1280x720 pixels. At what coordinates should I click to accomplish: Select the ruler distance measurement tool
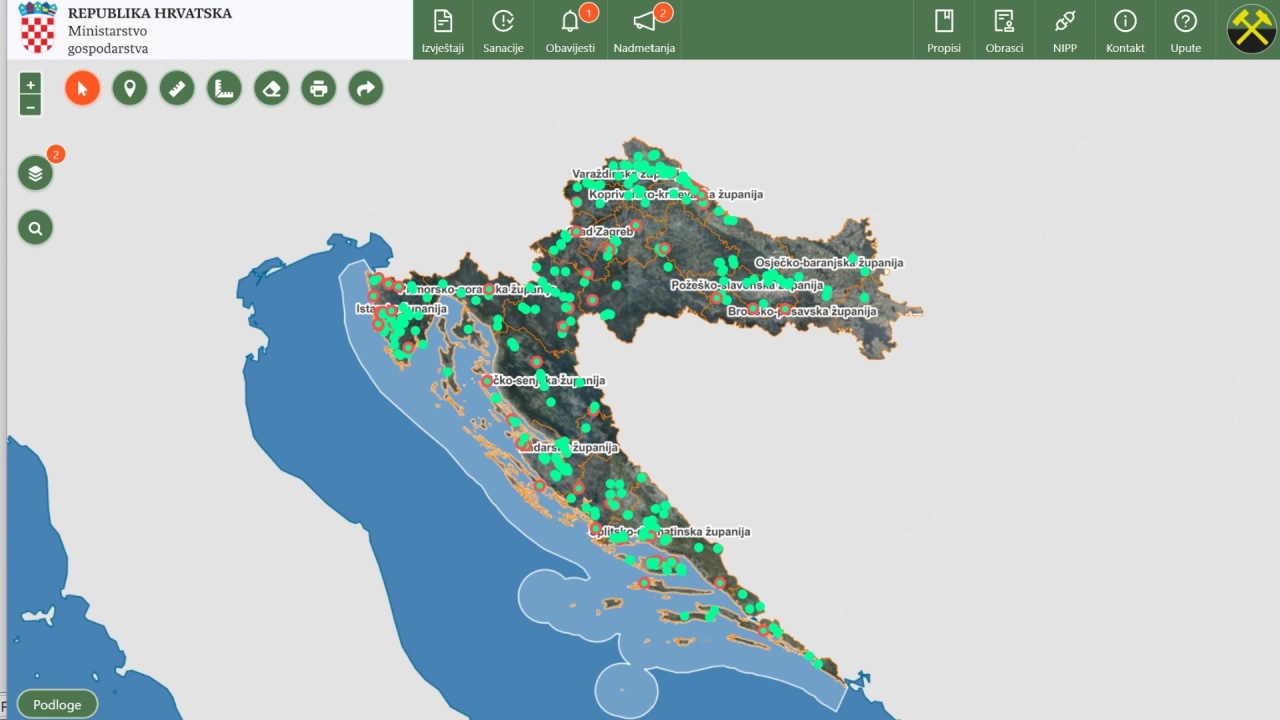pyautogui.click(x=177, y=89)
